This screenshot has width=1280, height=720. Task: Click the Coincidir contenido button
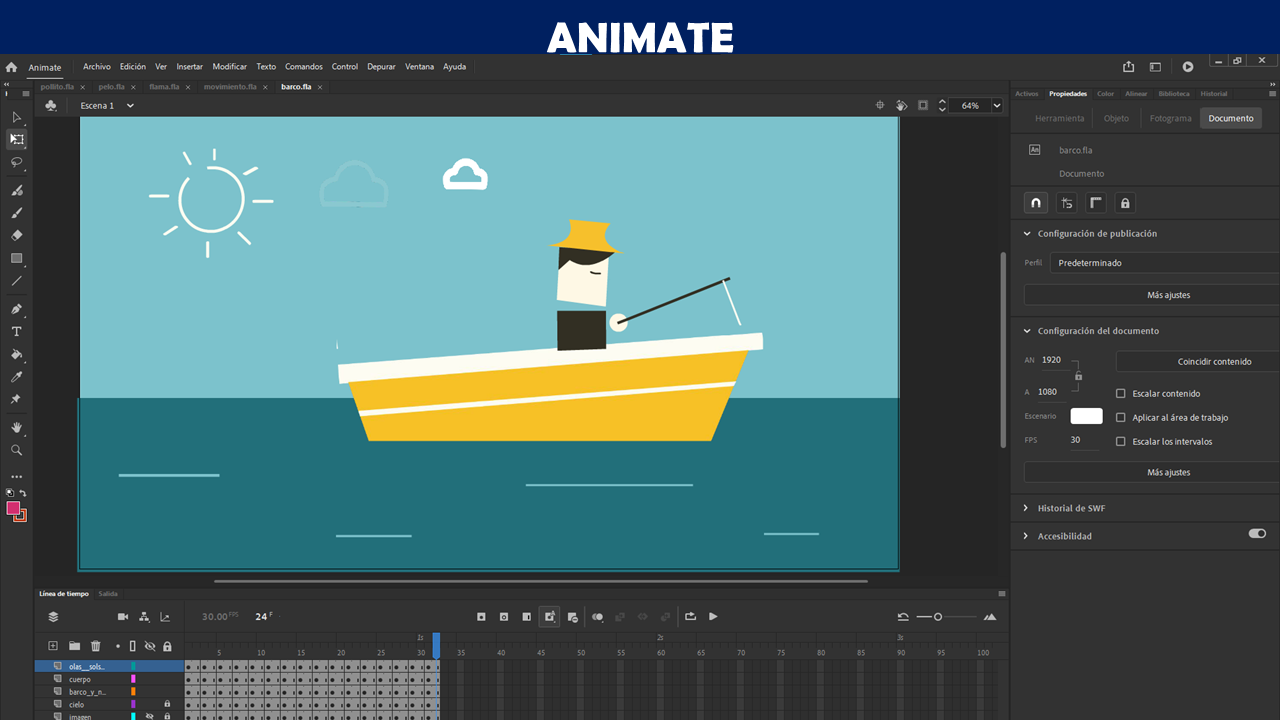(x=1213, y=362)
